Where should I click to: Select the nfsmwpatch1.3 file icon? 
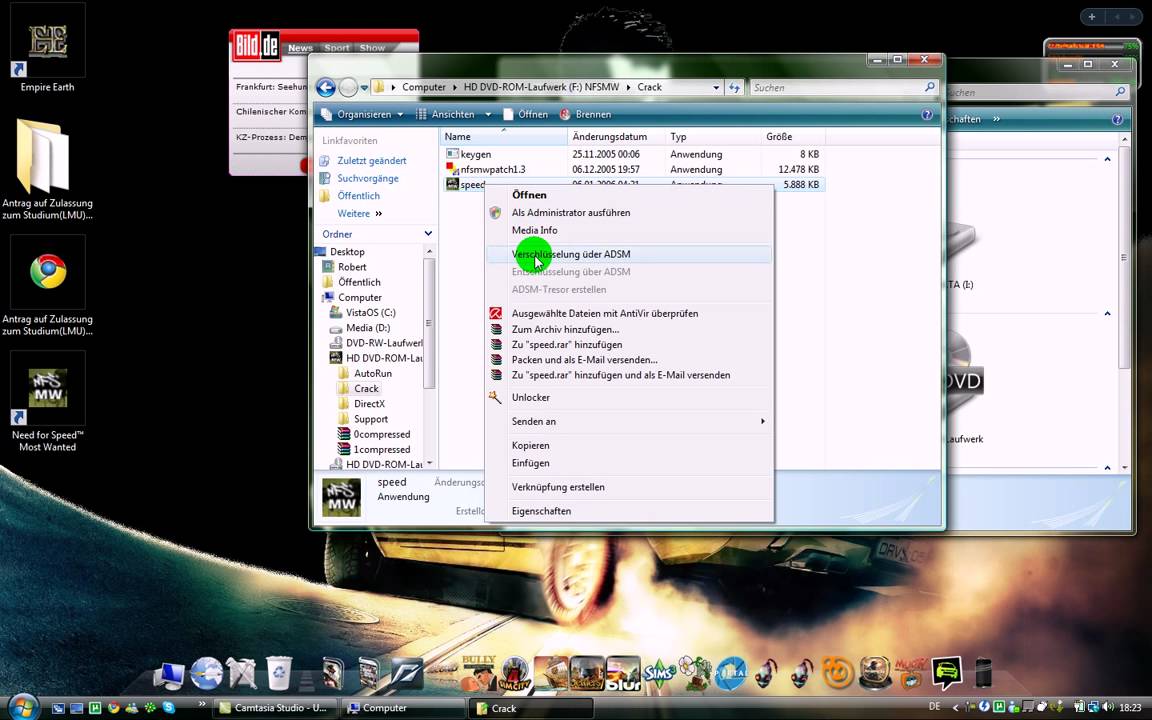[452, 169]
